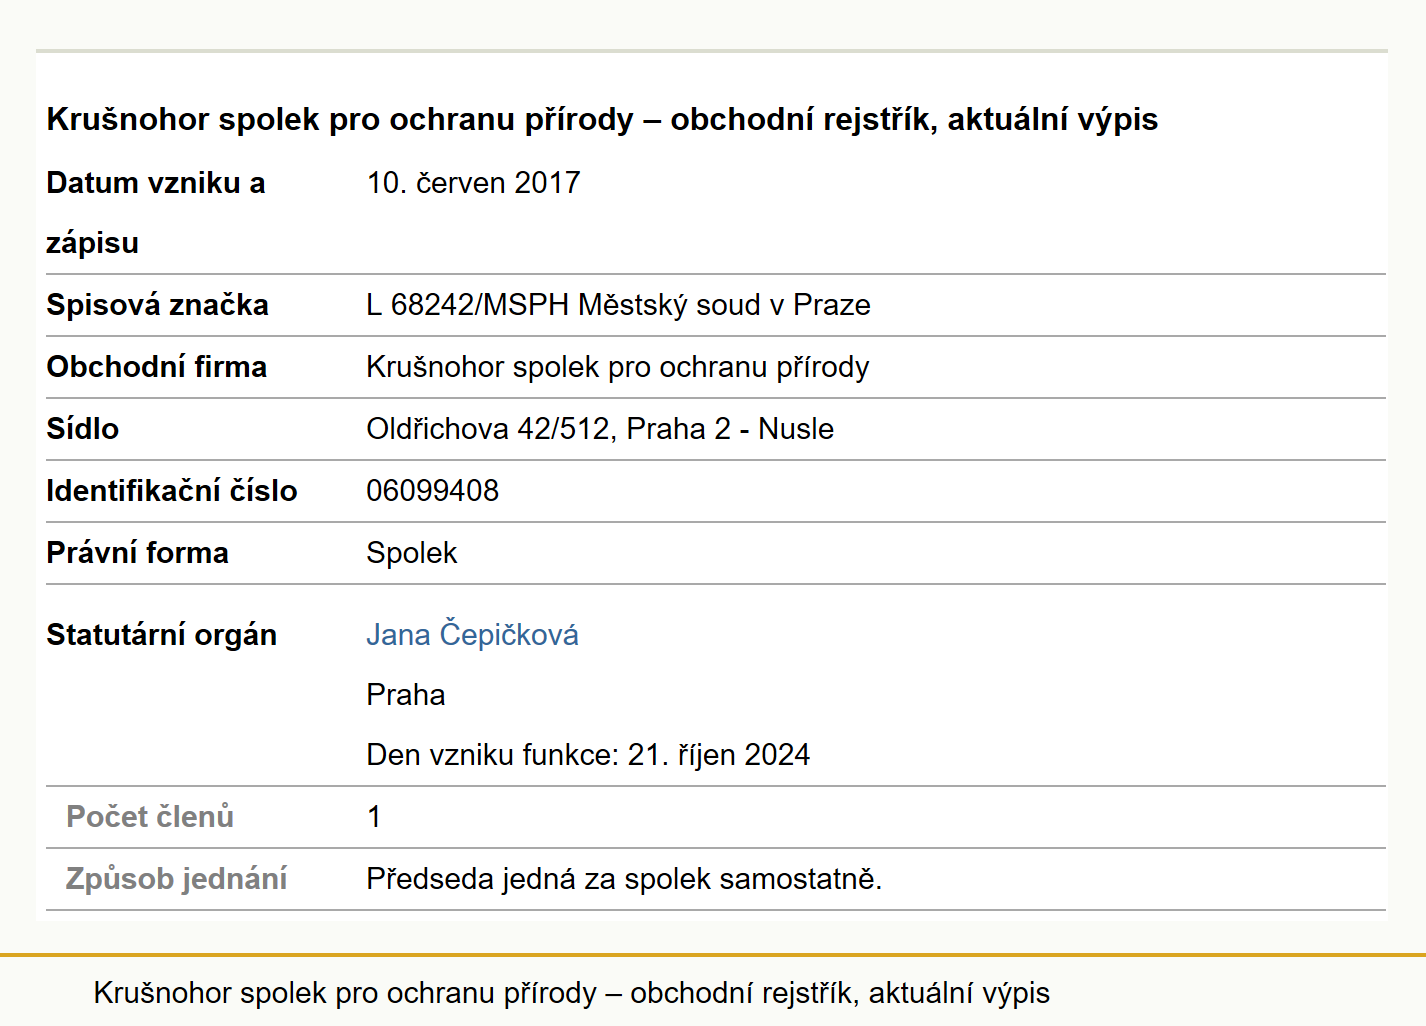Select the heading 'Krušnohor spolek pro ochranu přírody – obchodní rejstřík, aktuální výpis'

click(x=602, y=119)
